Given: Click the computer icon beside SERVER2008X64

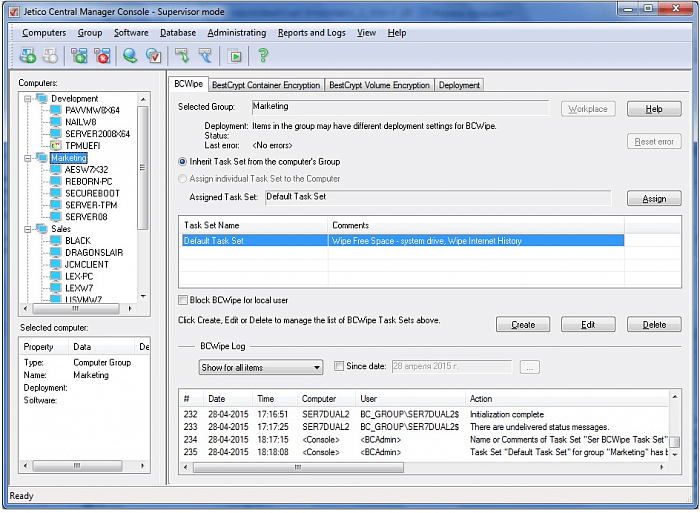Looking at the screenshot, I should click(55, 133).
